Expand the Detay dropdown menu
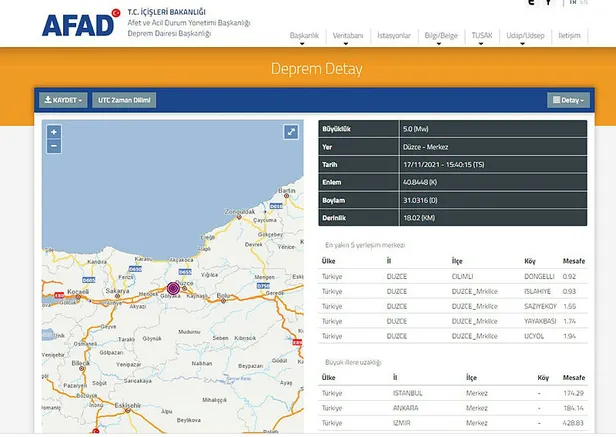616x437 pixels. 569,100
